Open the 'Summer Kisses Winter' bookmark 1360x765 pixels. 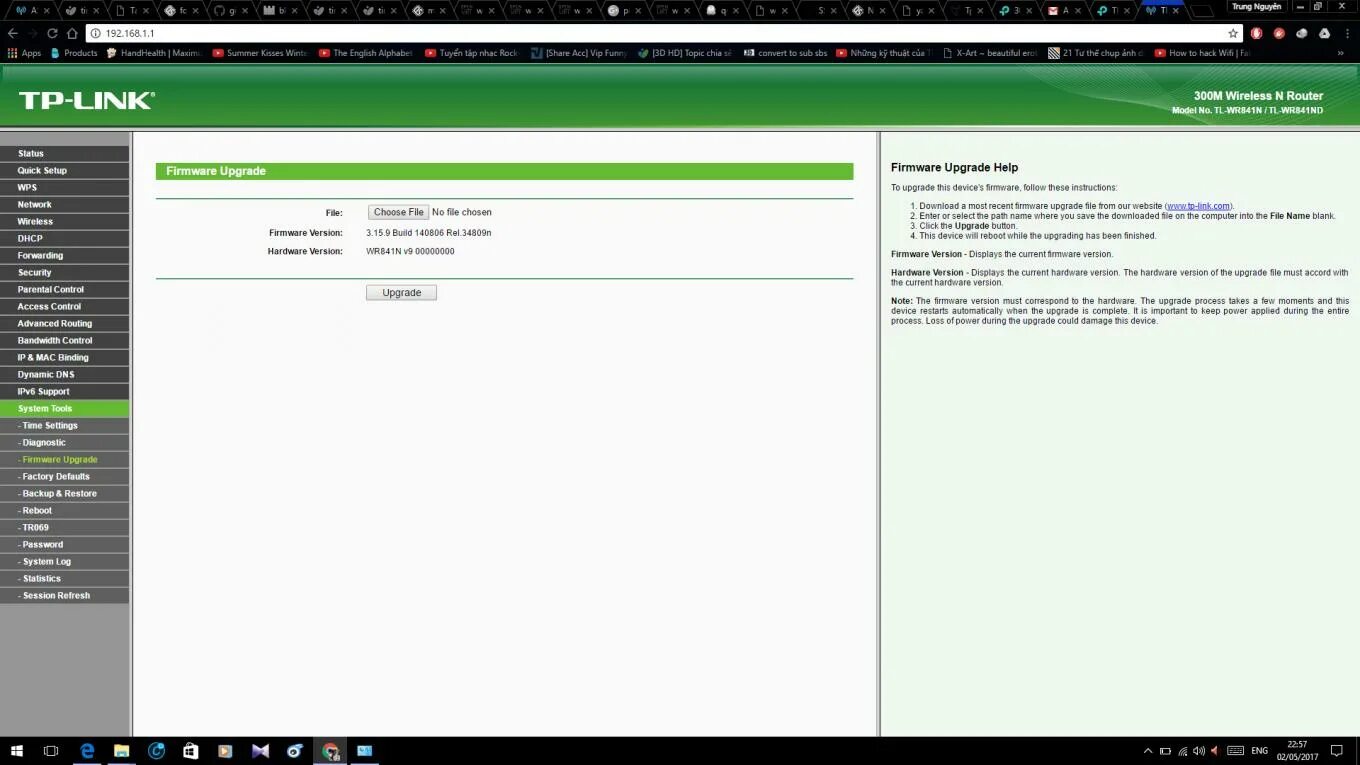(260, 53)
